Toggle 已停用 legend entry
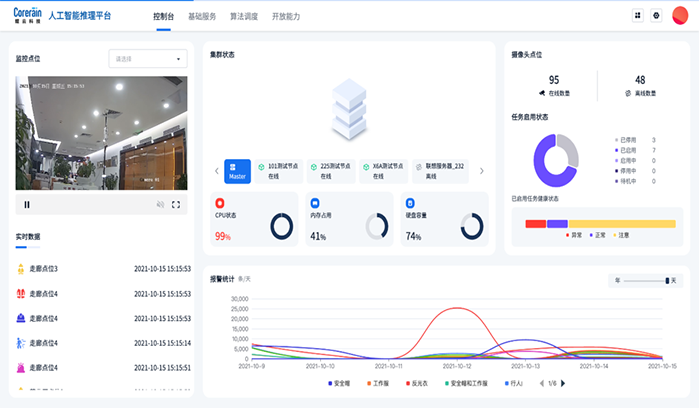This screenshot has height=408, width=699. click(625, 140)
